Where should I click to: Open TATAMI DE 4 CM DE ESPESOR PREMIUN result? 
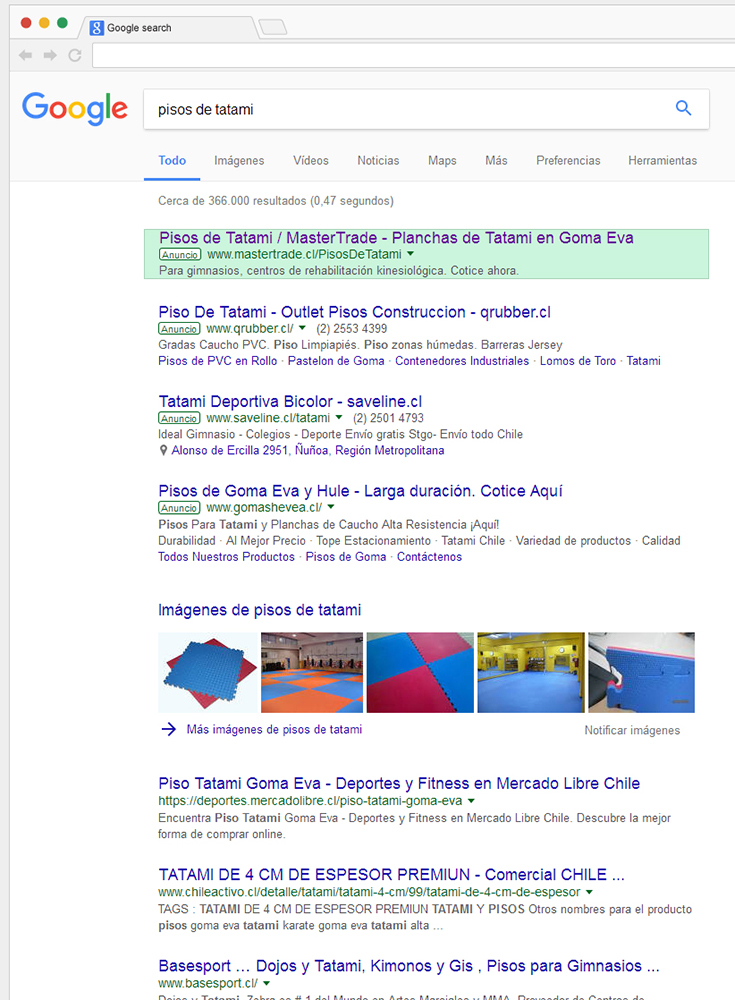(x=392, y=874)
